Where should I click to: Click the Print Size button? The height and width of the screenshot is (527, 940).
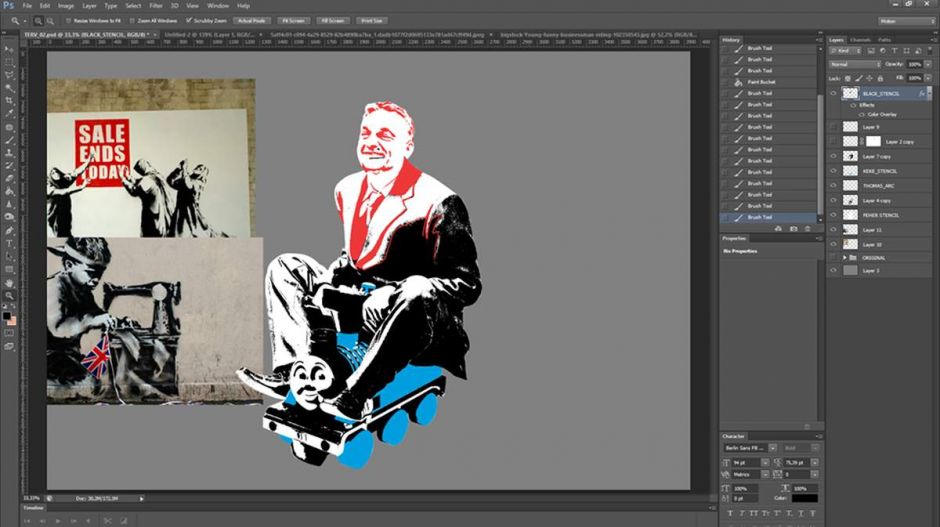[x=372, y=21]
